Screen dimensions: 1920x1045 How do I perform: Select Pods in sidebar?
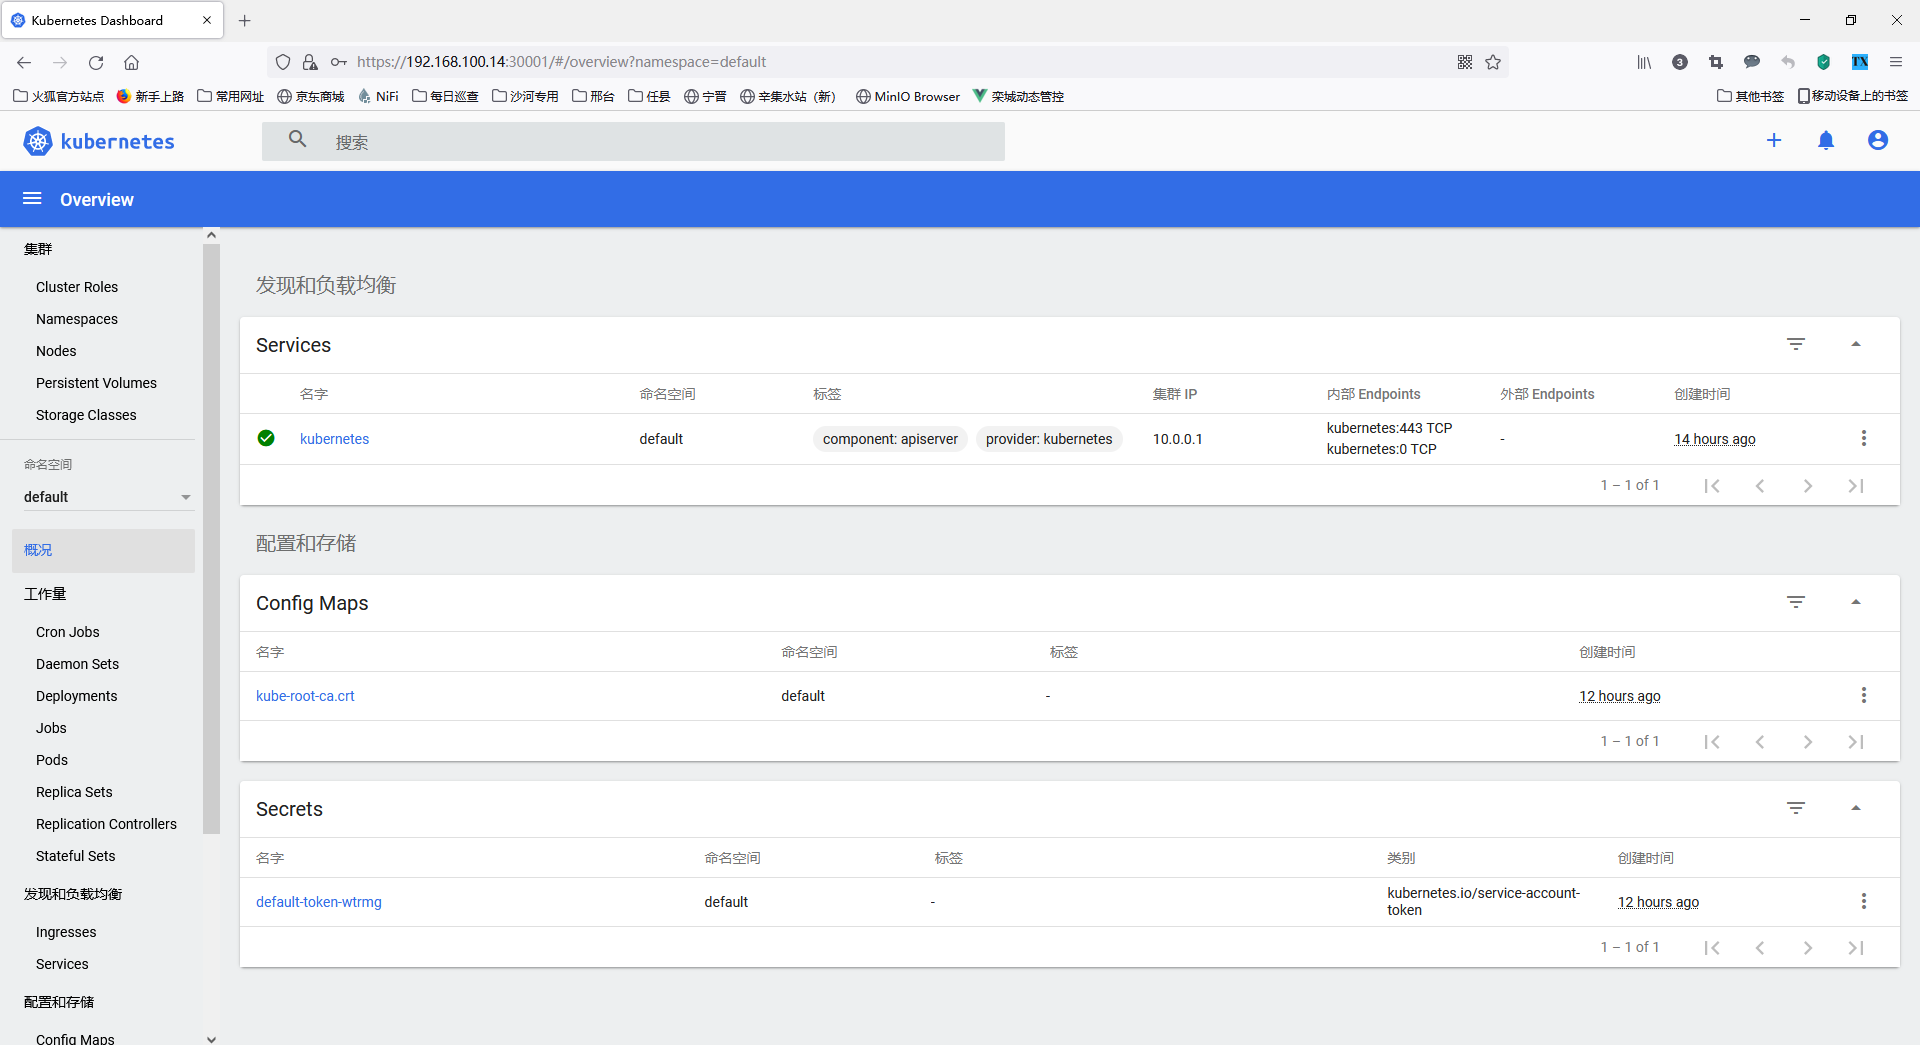click(x=52, y=760)
